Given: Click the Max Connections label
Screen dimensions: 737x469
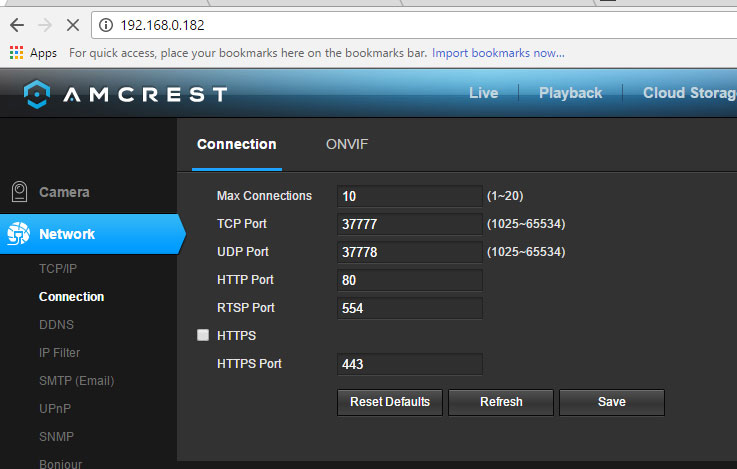Looking at the screenshot, I should (x=264, y=195).
